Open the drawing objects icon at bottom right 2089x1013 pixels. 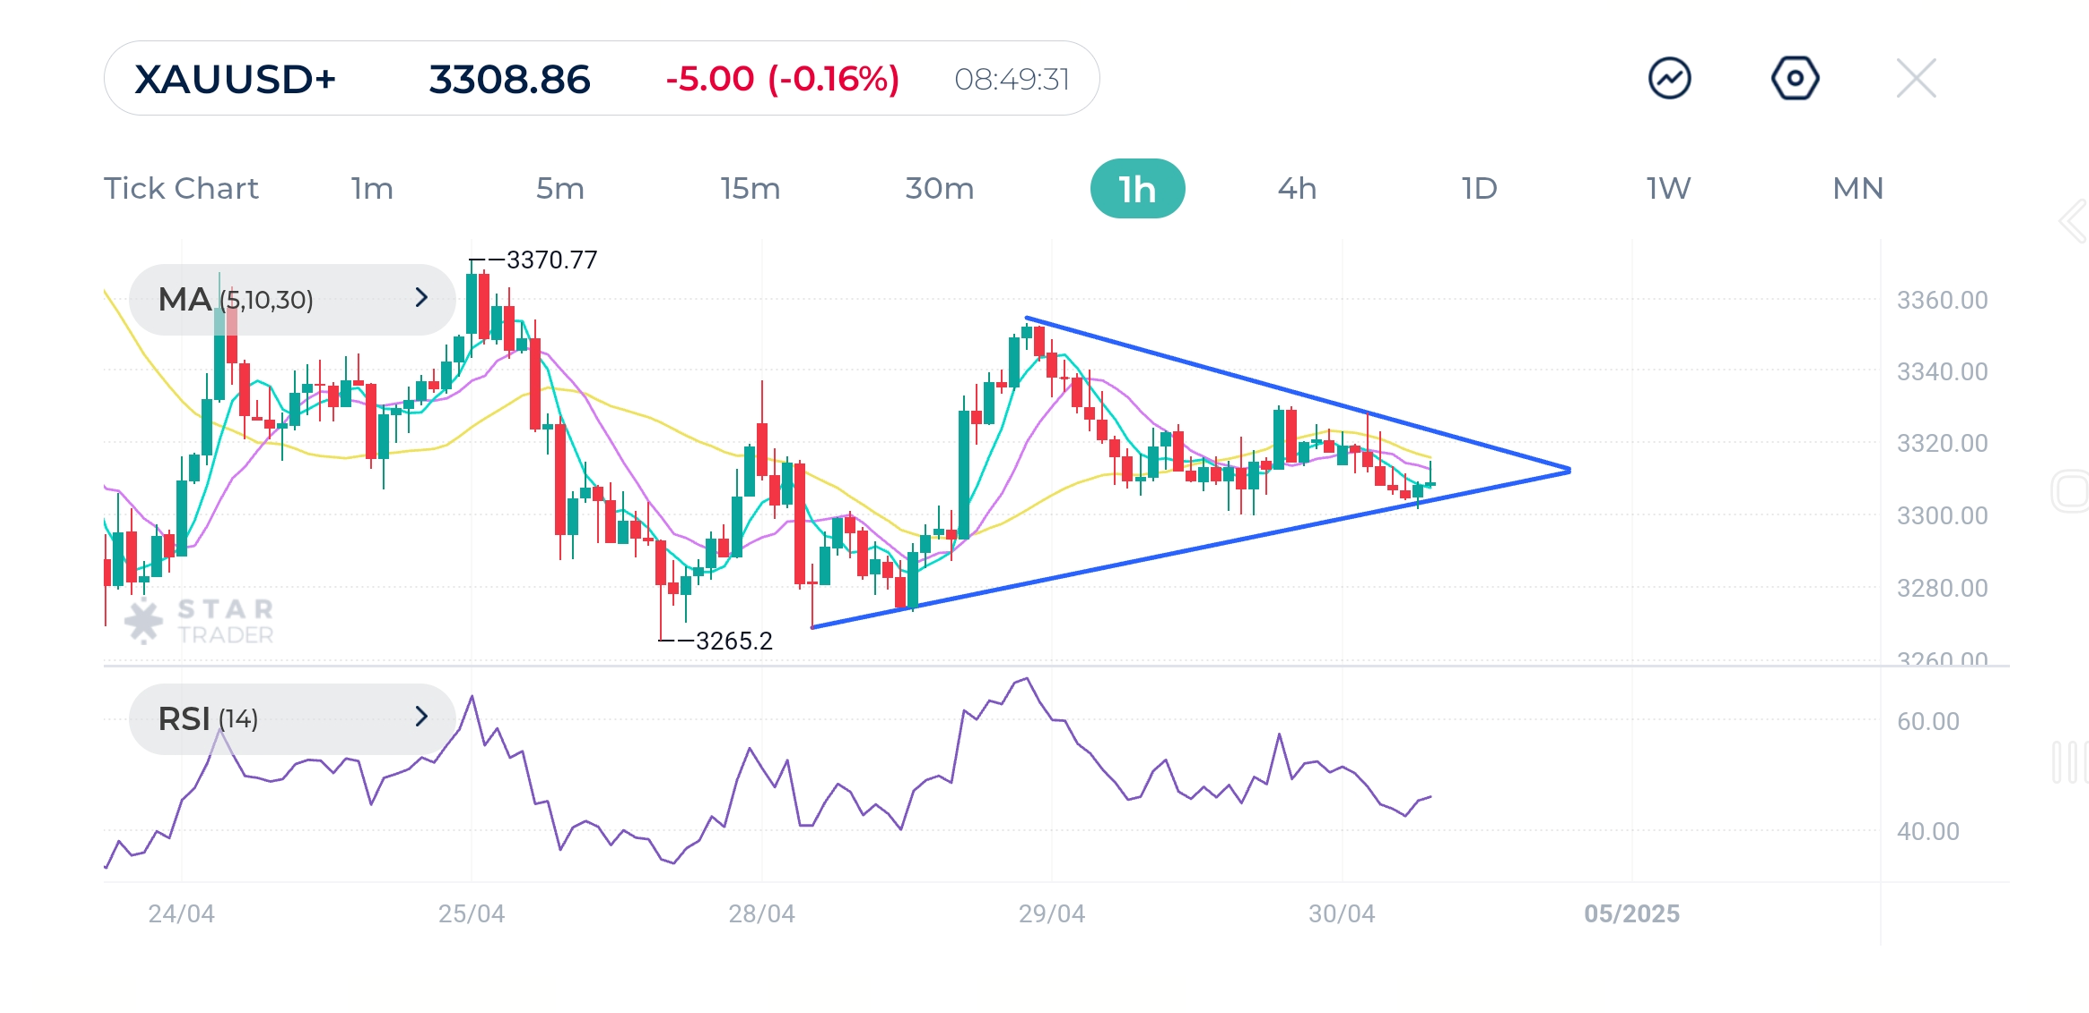2074,764
